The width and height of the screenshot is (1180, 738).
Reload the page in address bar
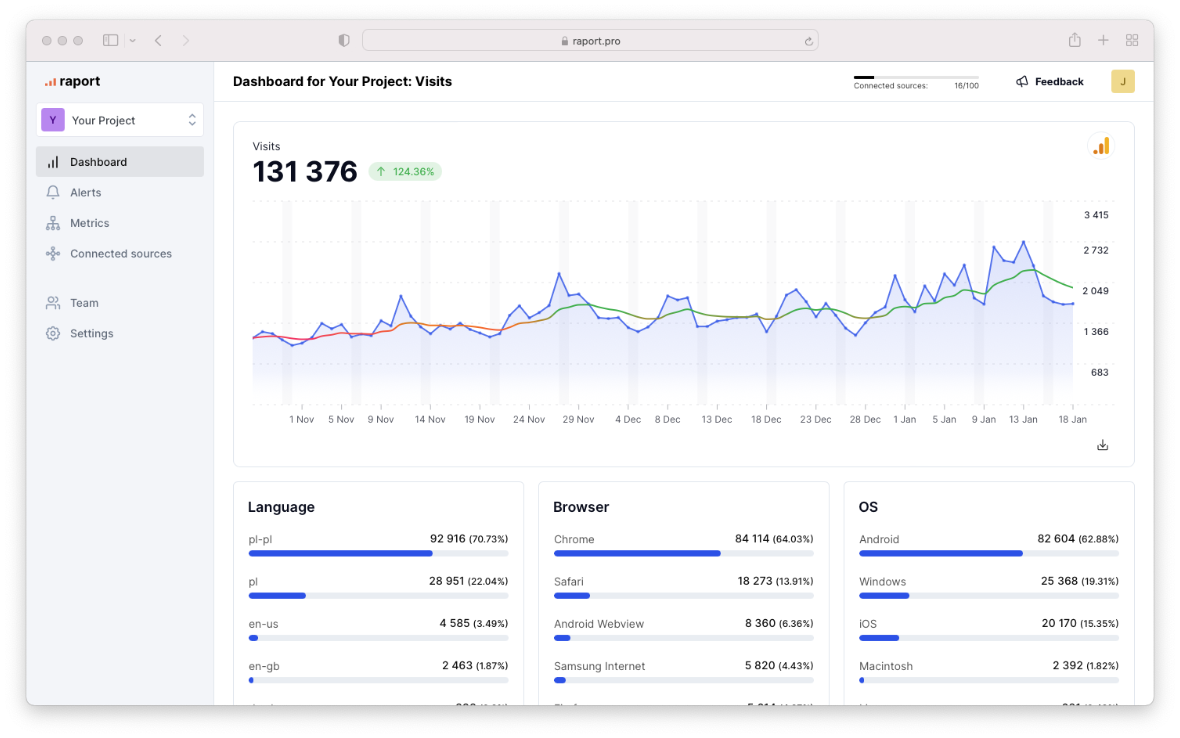(x=808, y=41)
